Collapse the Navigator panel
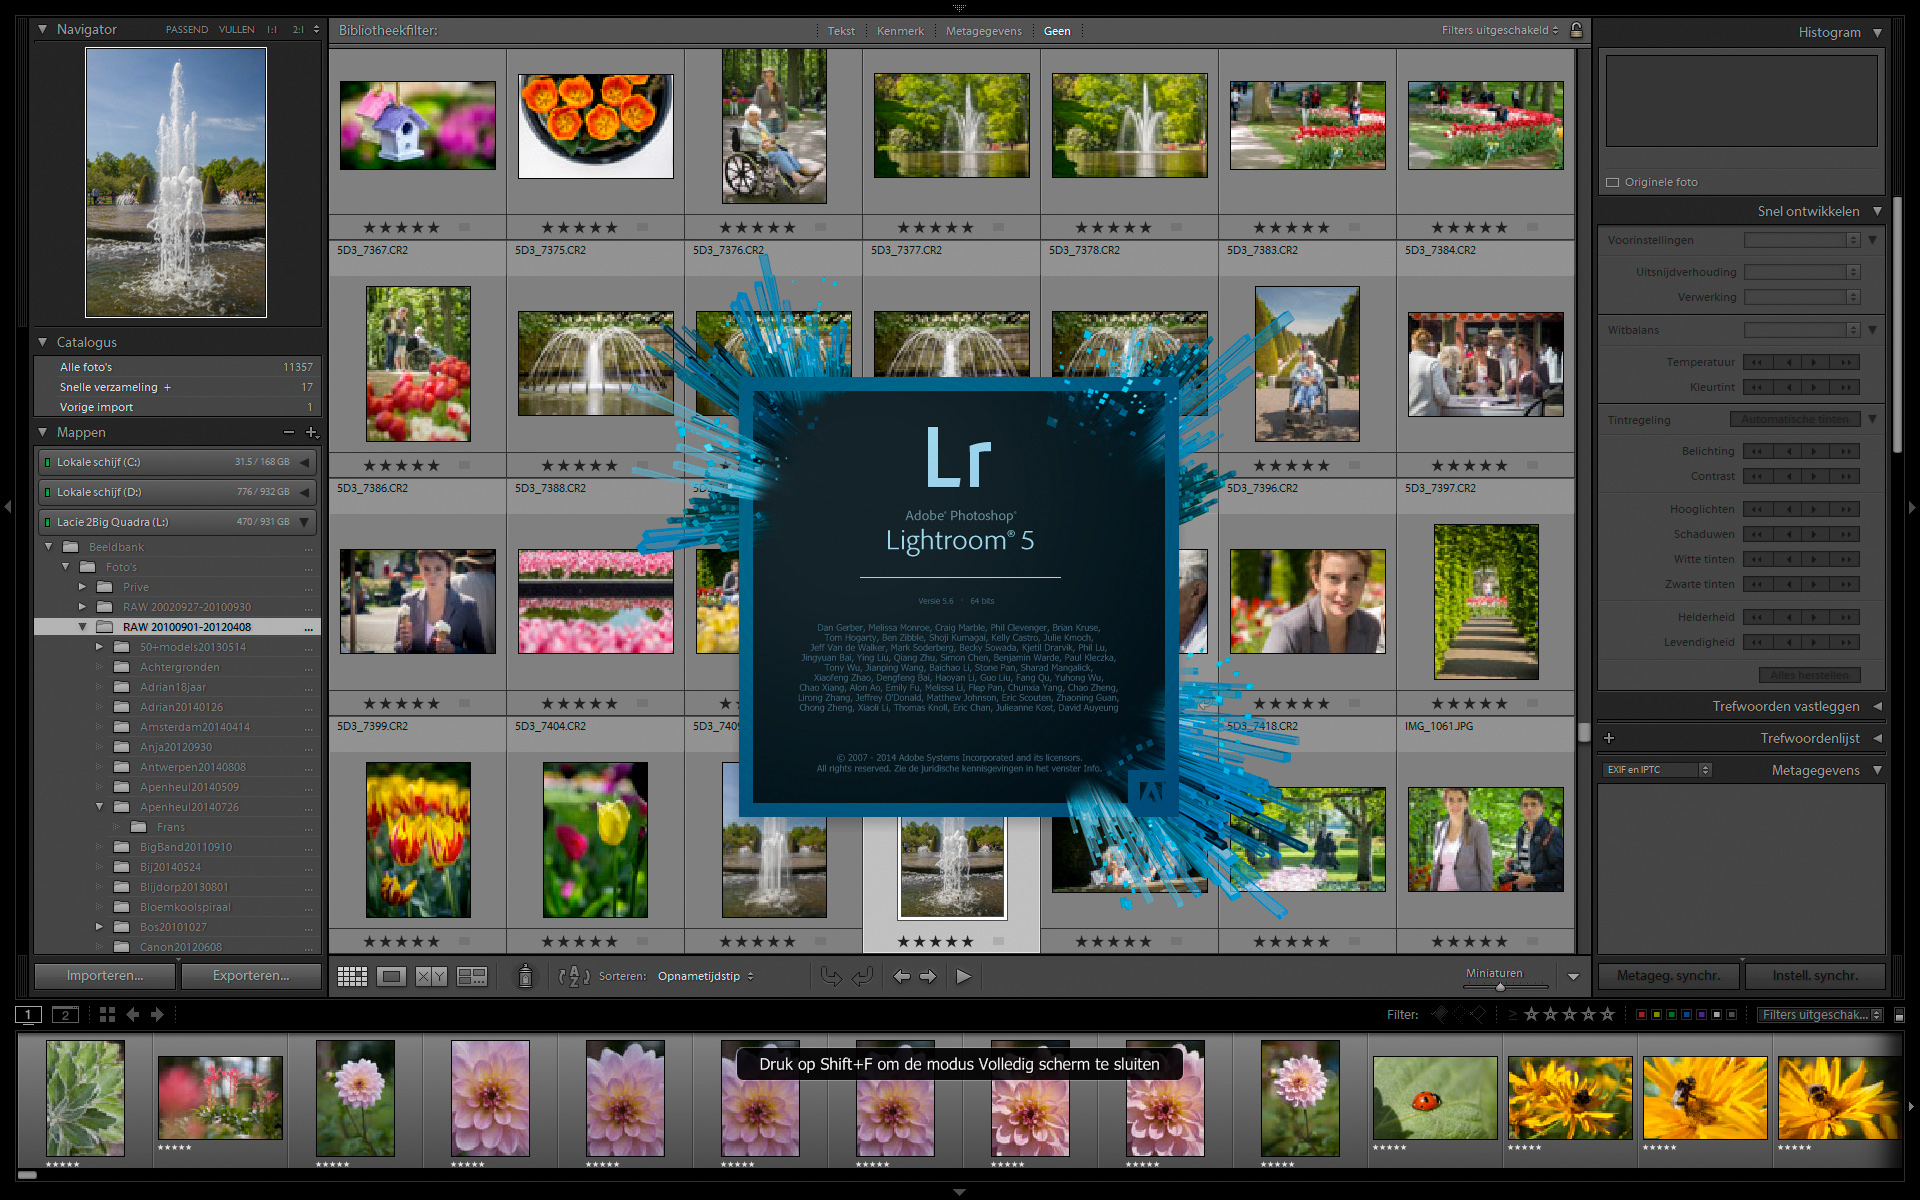The image size is (1920, 1200). 42,29
